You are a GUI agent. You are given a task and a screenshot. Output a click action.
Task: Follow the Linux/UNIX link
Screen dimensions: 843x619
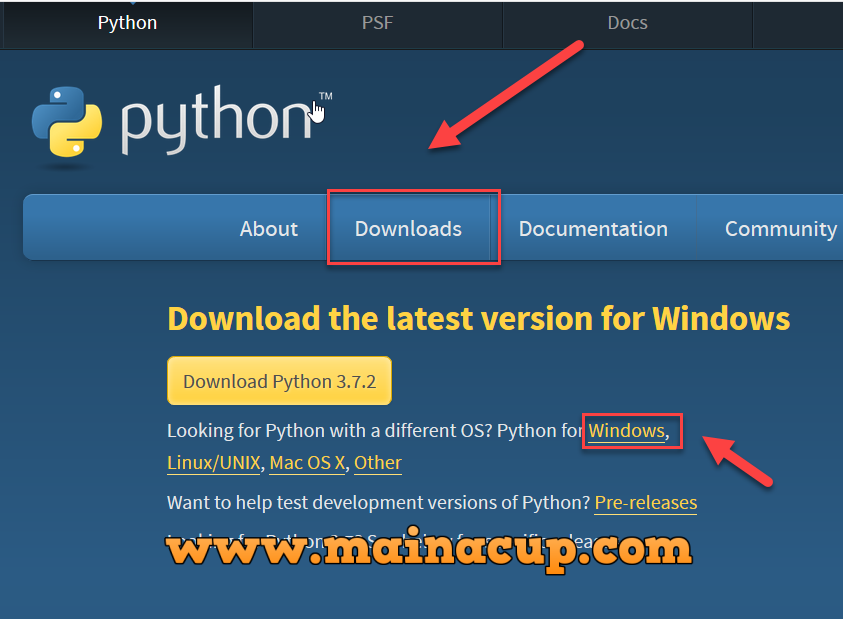point(213,463)
